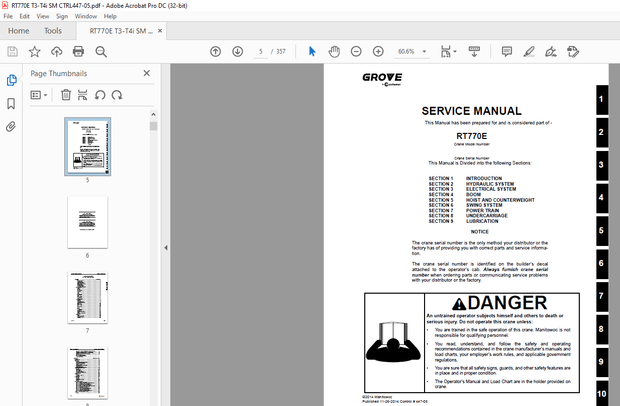The height and width of the screenshot is (406, 620).
Task: Click the page number field
Action: (x=261, y=51)
